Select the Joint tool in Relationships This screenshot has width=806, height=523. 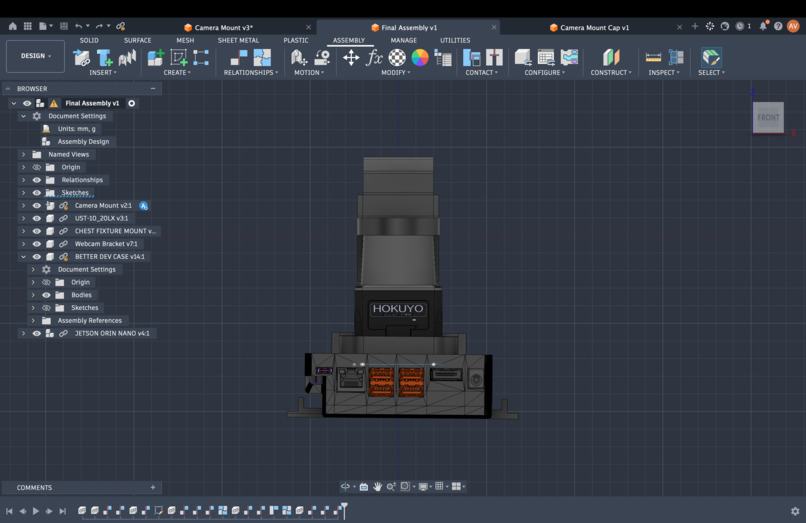(239, 58)
